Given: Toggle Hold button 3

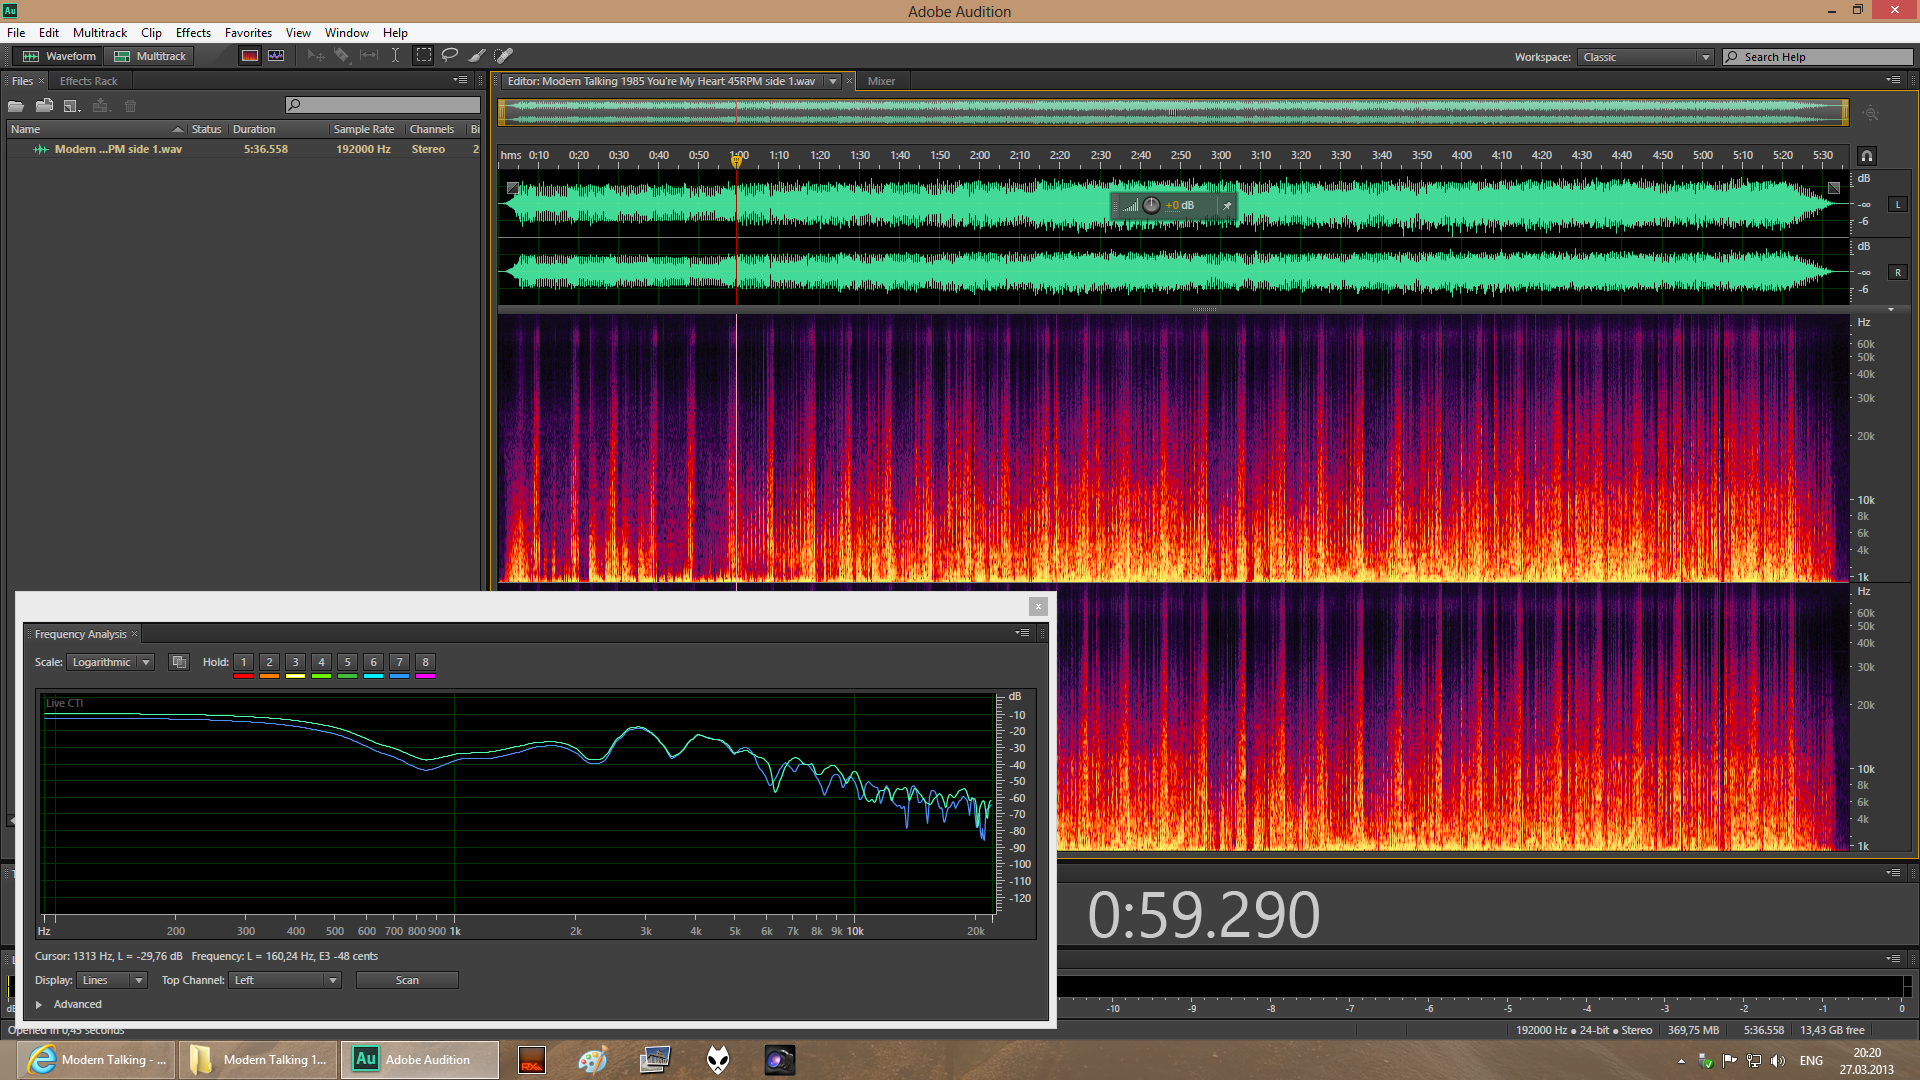Looking at the screenshot, I should (x=295, y=662).
